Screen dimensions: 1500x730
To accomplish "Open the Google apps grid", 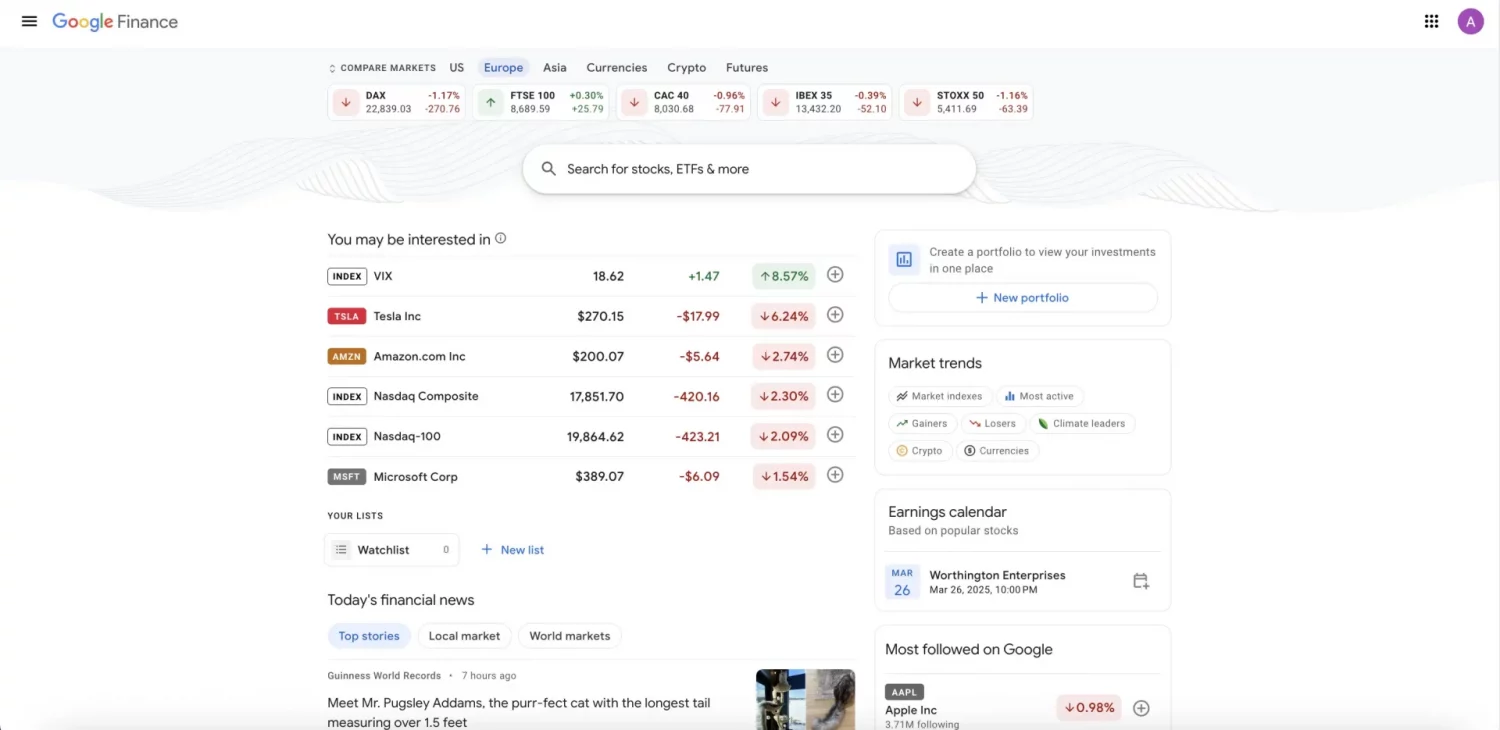I will [1431, 21].
